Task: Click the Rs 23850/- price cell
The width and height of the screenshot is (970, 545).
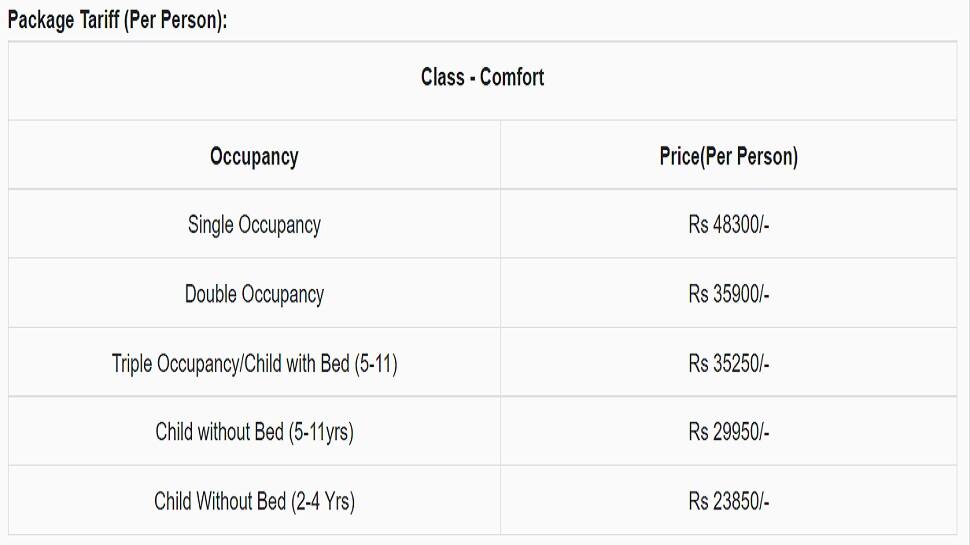Action: click(729, 500)
